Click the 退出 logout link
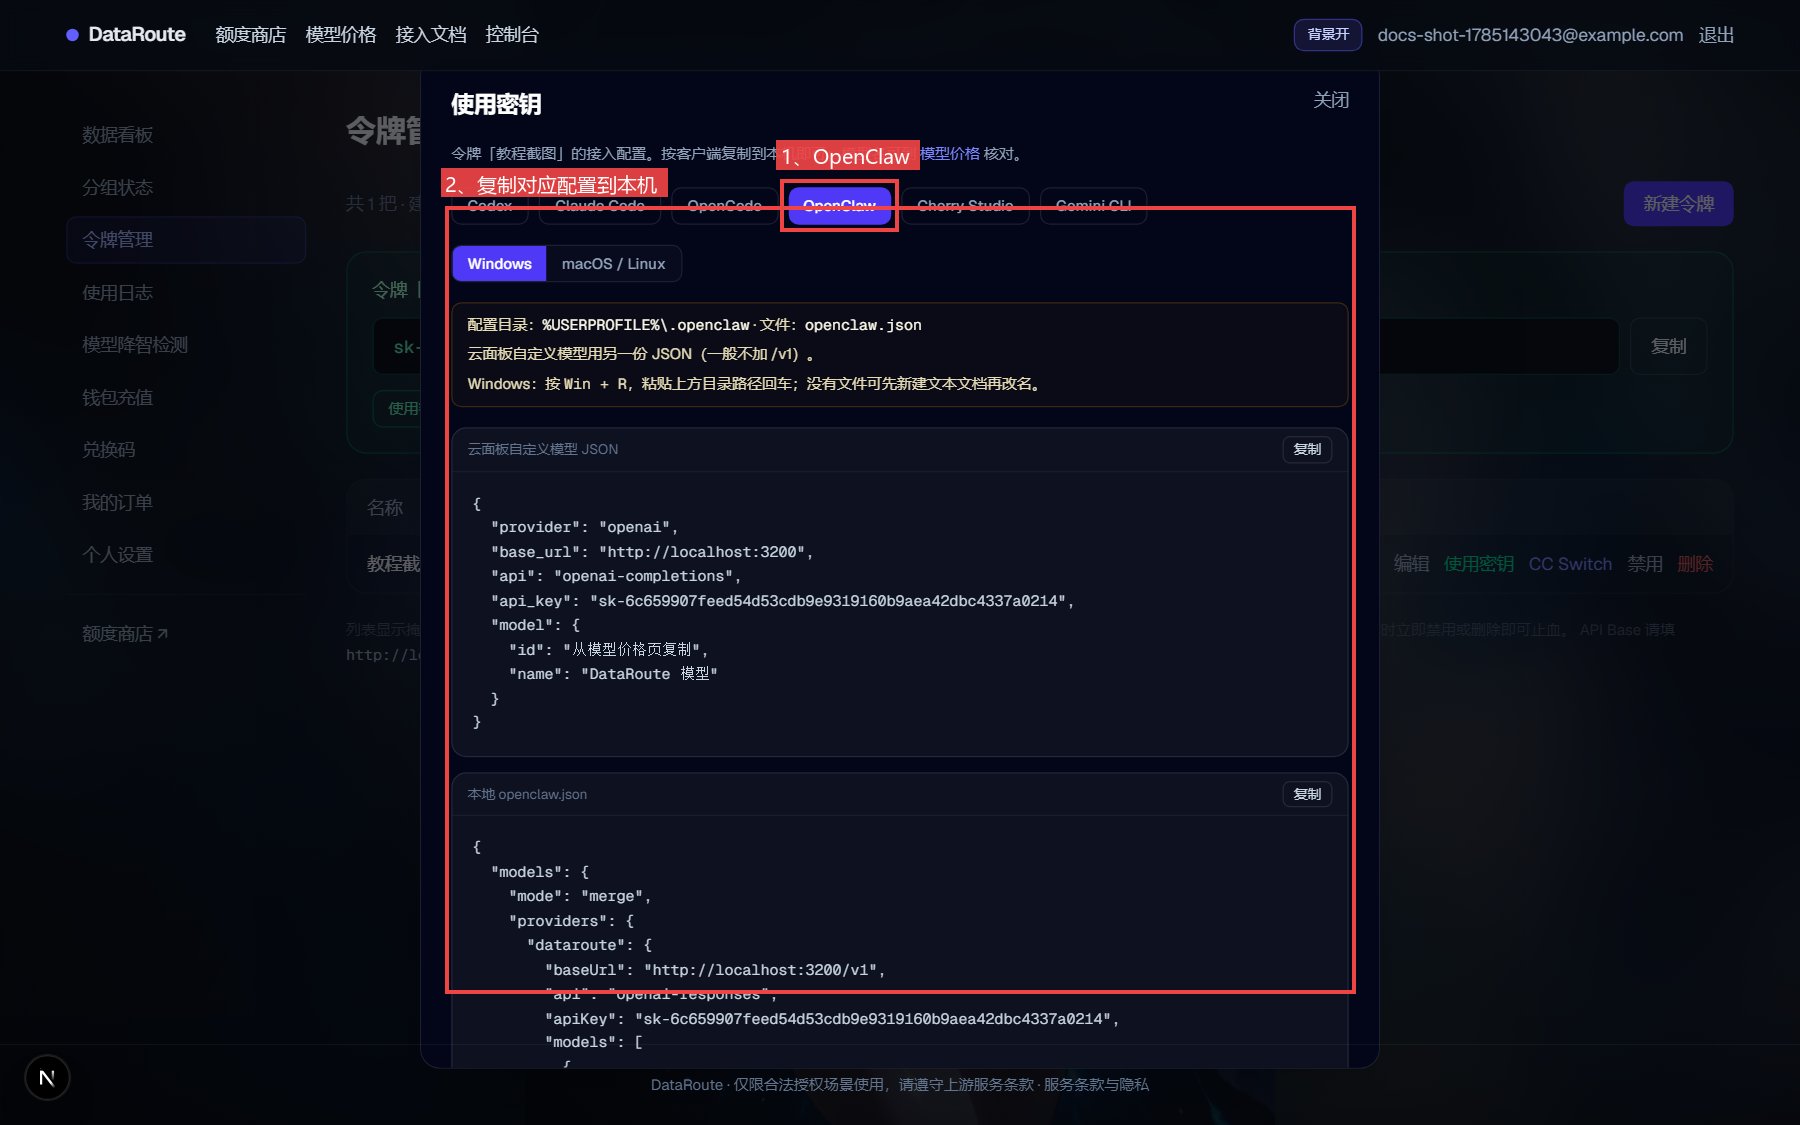The image size is (1800, 1125). click(x=1716, y=35)
